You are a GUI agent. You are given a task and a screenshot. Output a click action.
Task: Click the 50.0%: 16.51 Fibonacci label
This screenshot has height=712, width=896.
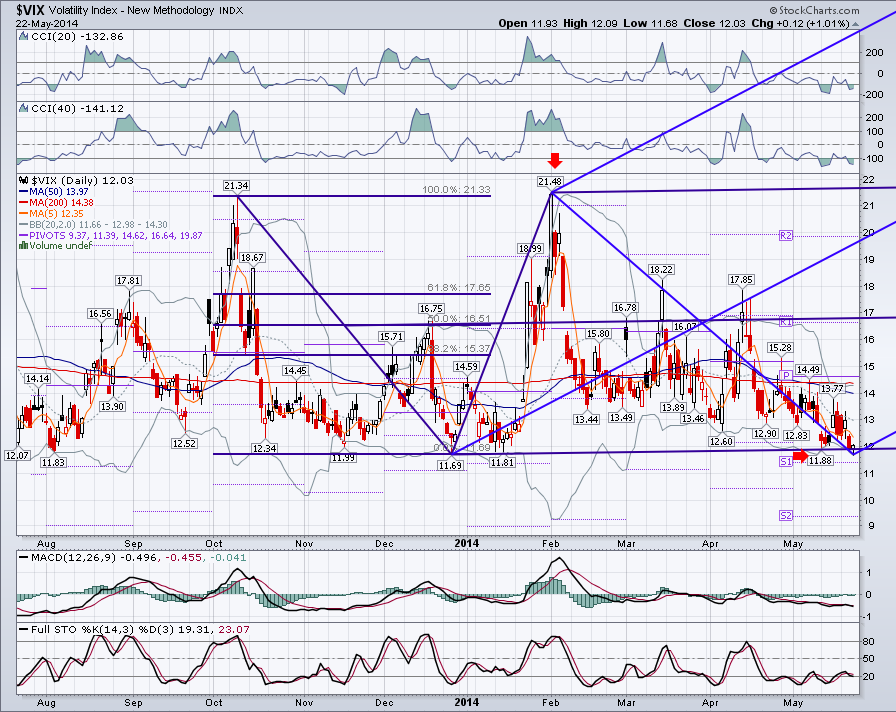[x=459, y=318]
